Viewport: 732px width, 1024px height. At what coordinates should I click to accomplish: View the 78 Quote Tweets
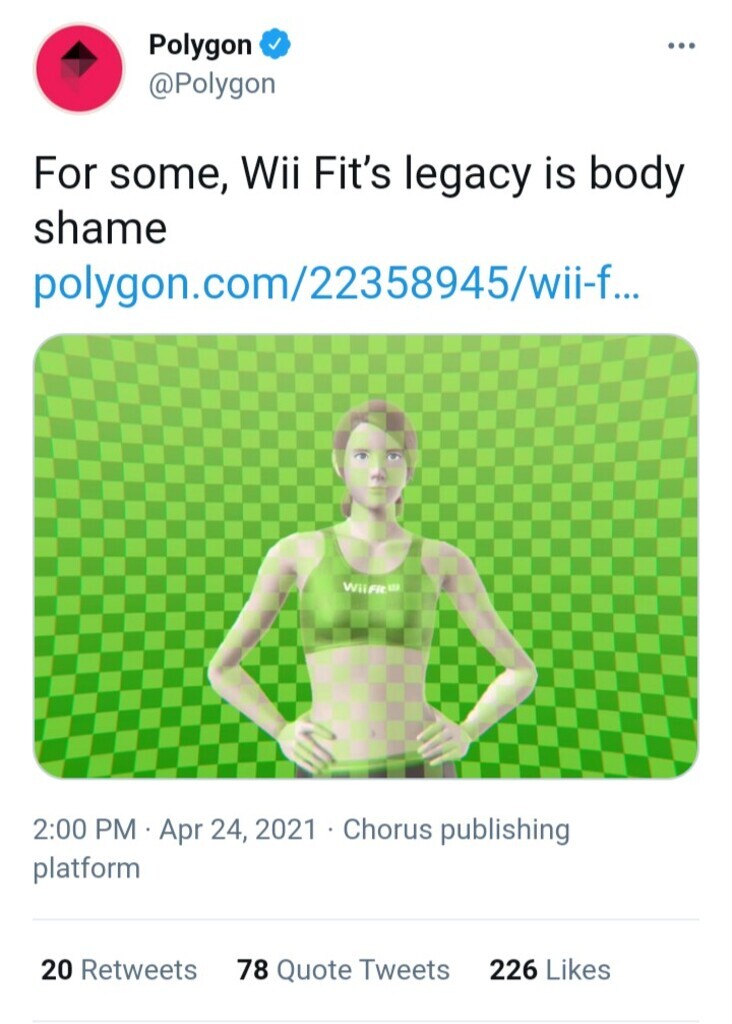click(x=343, y=970)
